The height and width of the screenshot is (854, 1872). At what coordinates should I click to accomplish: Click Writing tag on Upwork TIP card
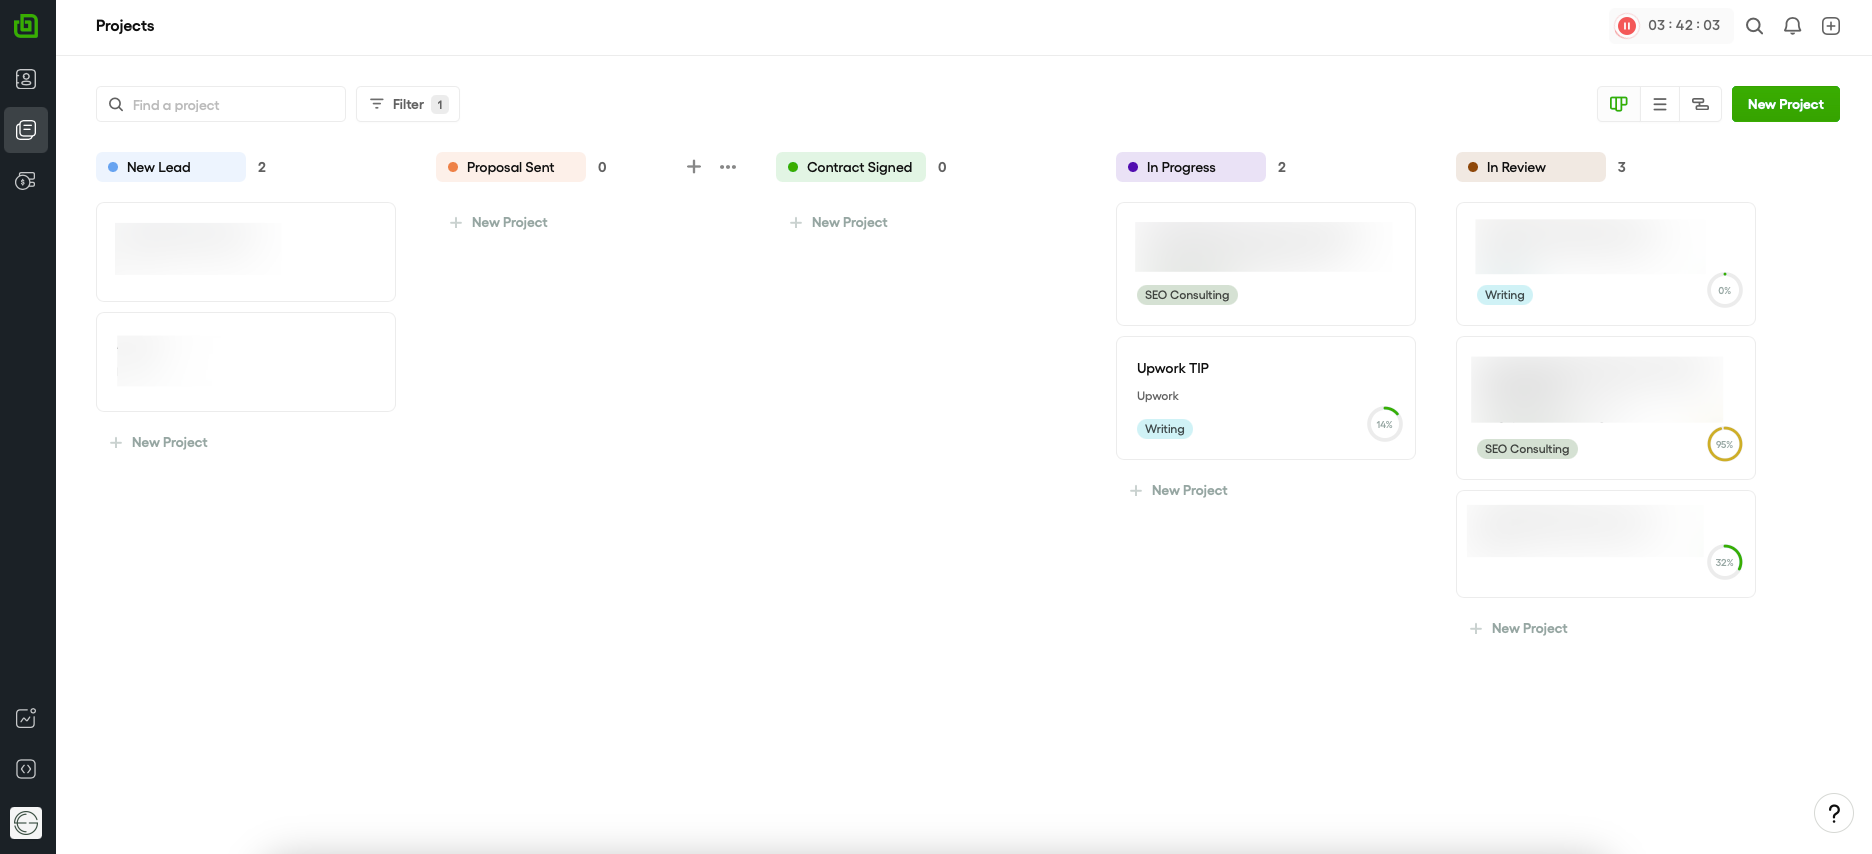click(1165, 429)
